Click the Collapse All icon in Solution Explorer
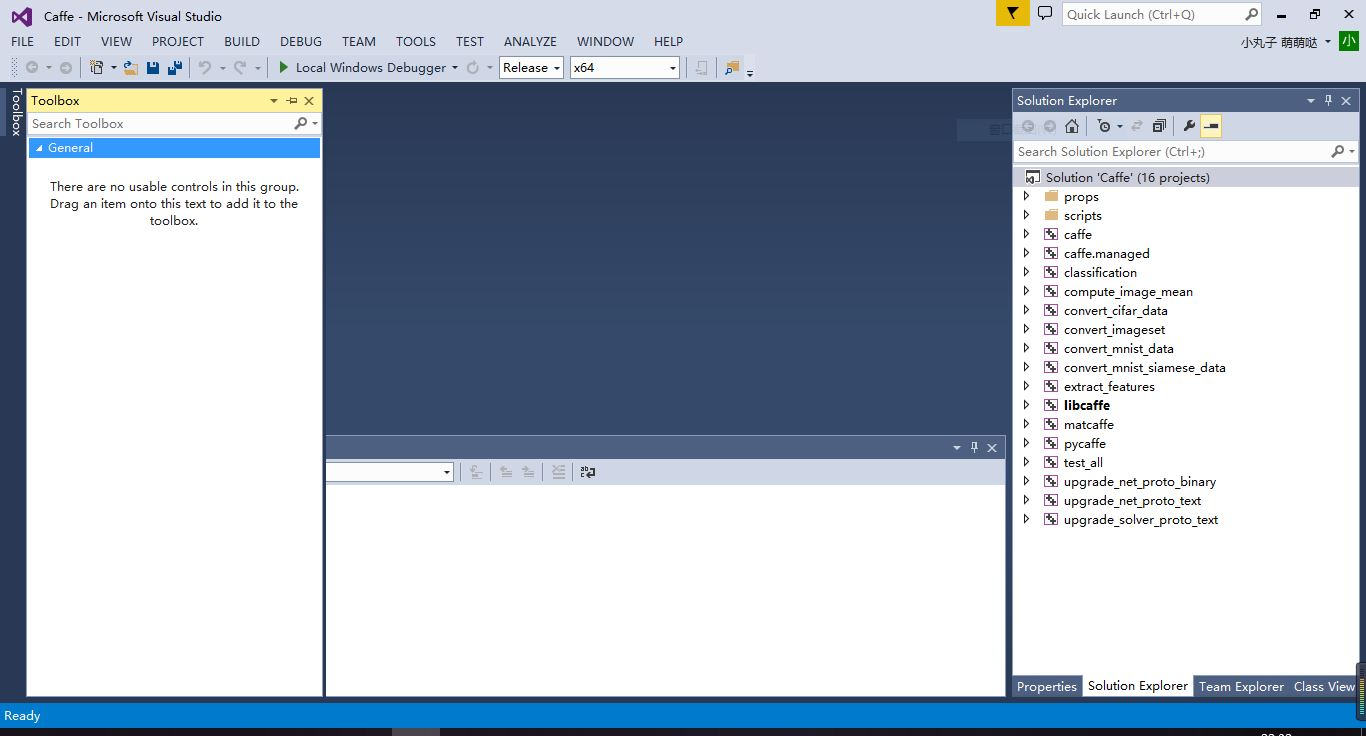1366x736 pixels. [x=1159, y=126]
